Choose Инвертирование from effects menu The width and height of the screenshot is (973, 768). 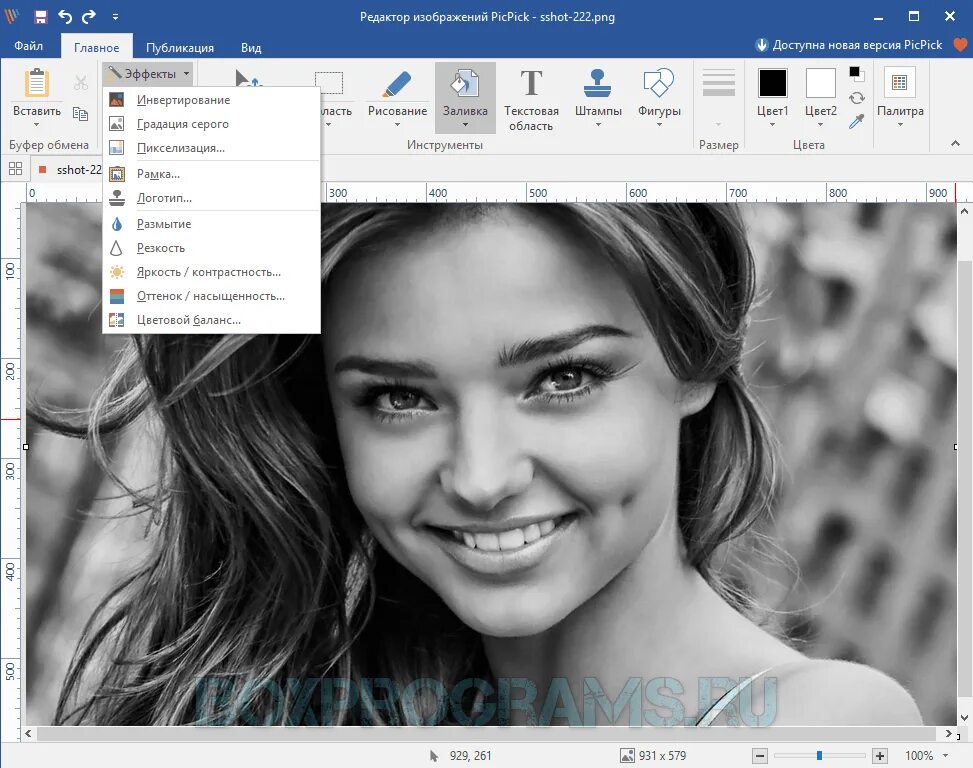(x=212, y=100)
